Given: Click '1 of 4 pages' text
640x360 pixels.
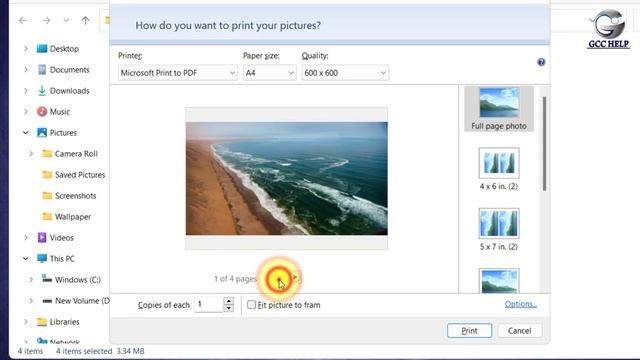Looking at the screenshot, I should click(x=235, y=279).
